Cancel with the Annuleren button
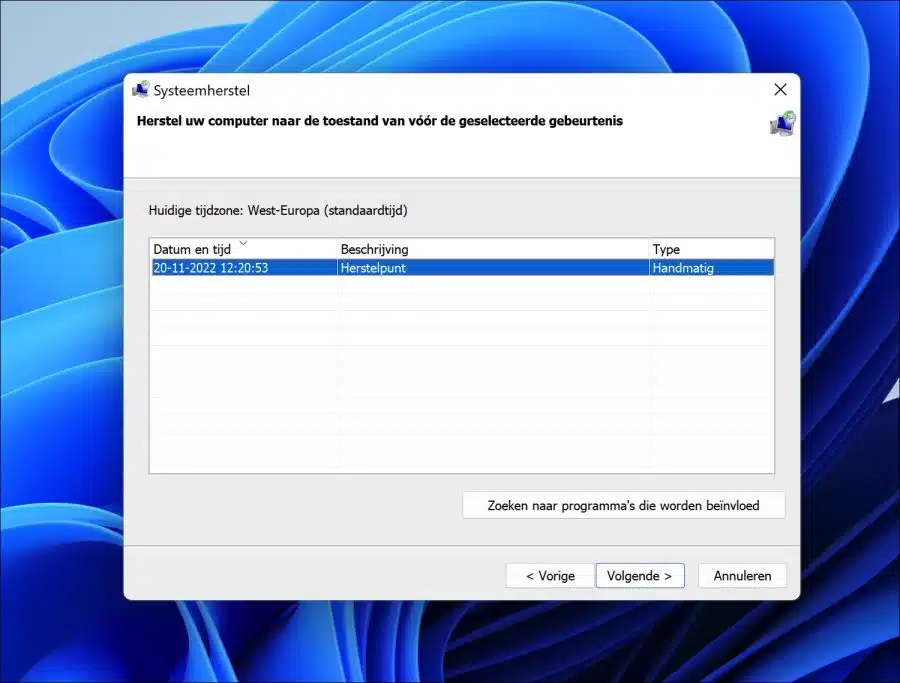This screenshot has width=900, height=683. pyautogui.click(x=742, y=576)
